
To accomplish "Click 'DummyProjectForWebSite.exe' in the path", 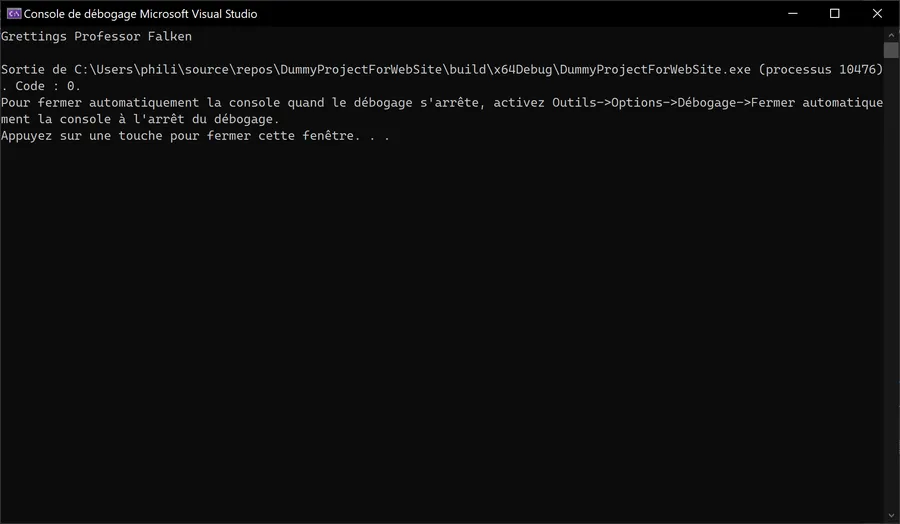I will [655, 69].
